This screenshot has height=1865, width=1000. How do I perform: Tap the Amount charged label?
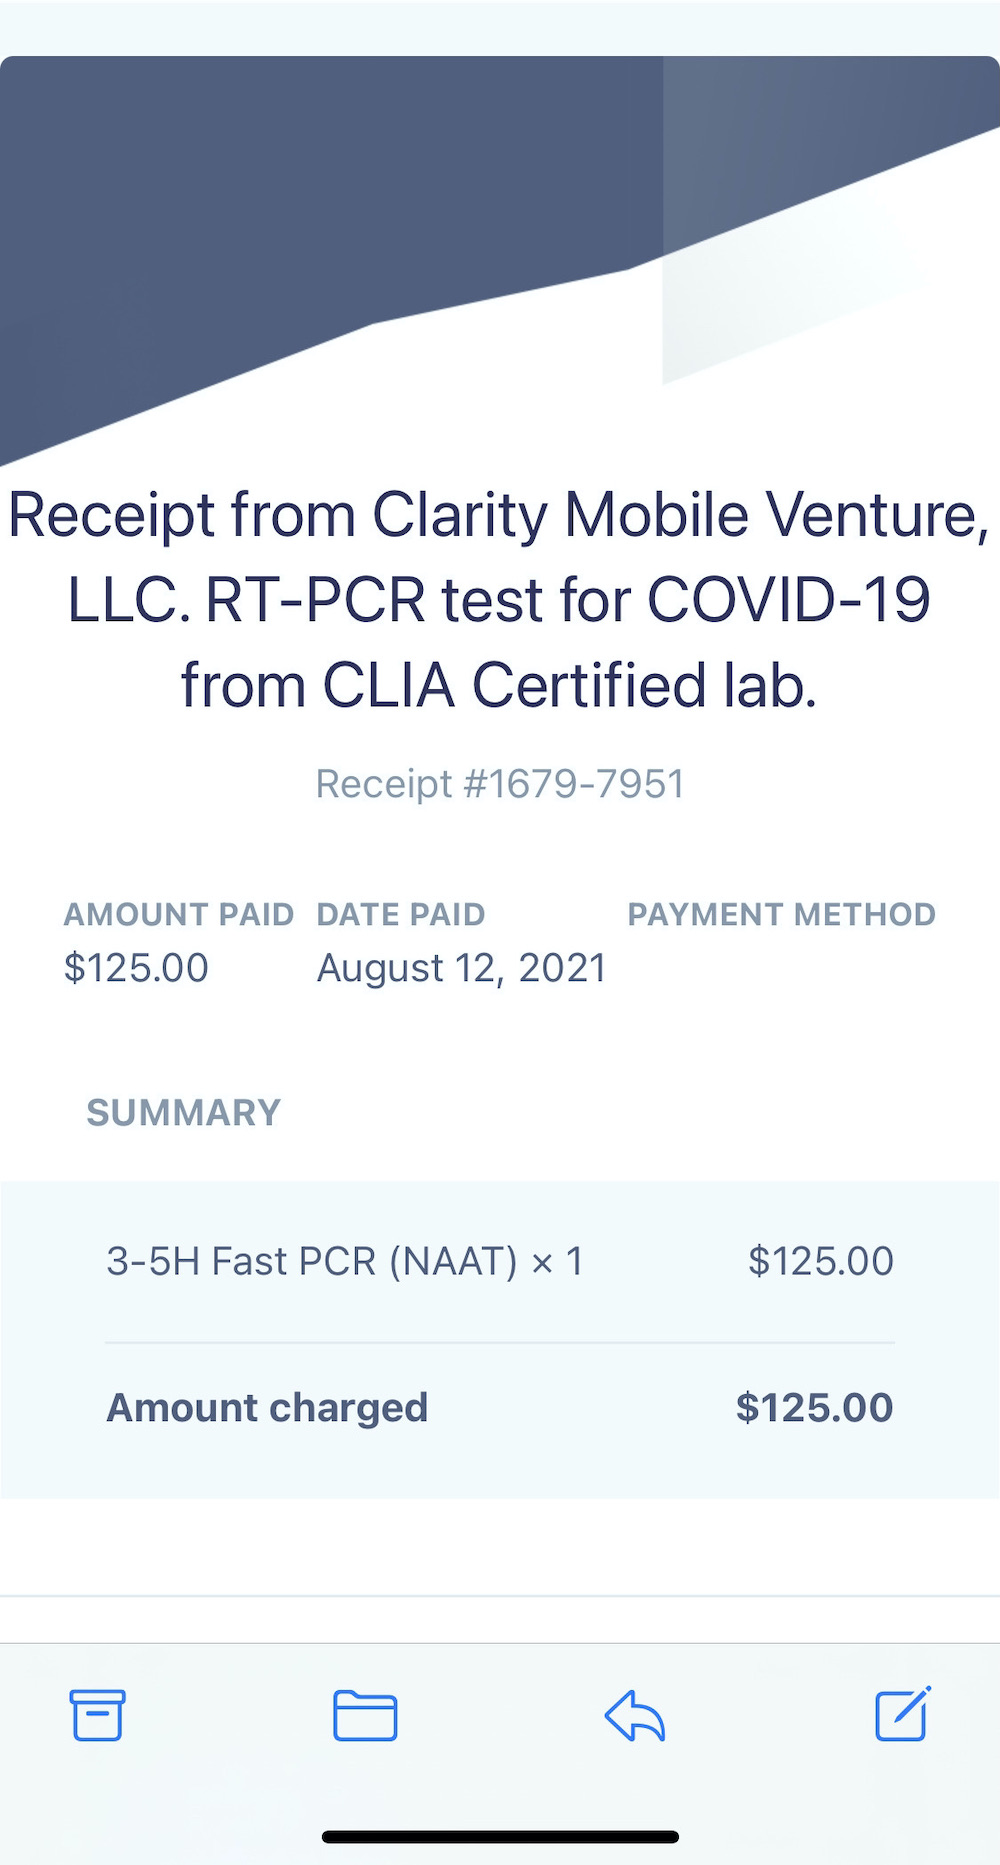pyautogui.click(x=267, y=1408)
